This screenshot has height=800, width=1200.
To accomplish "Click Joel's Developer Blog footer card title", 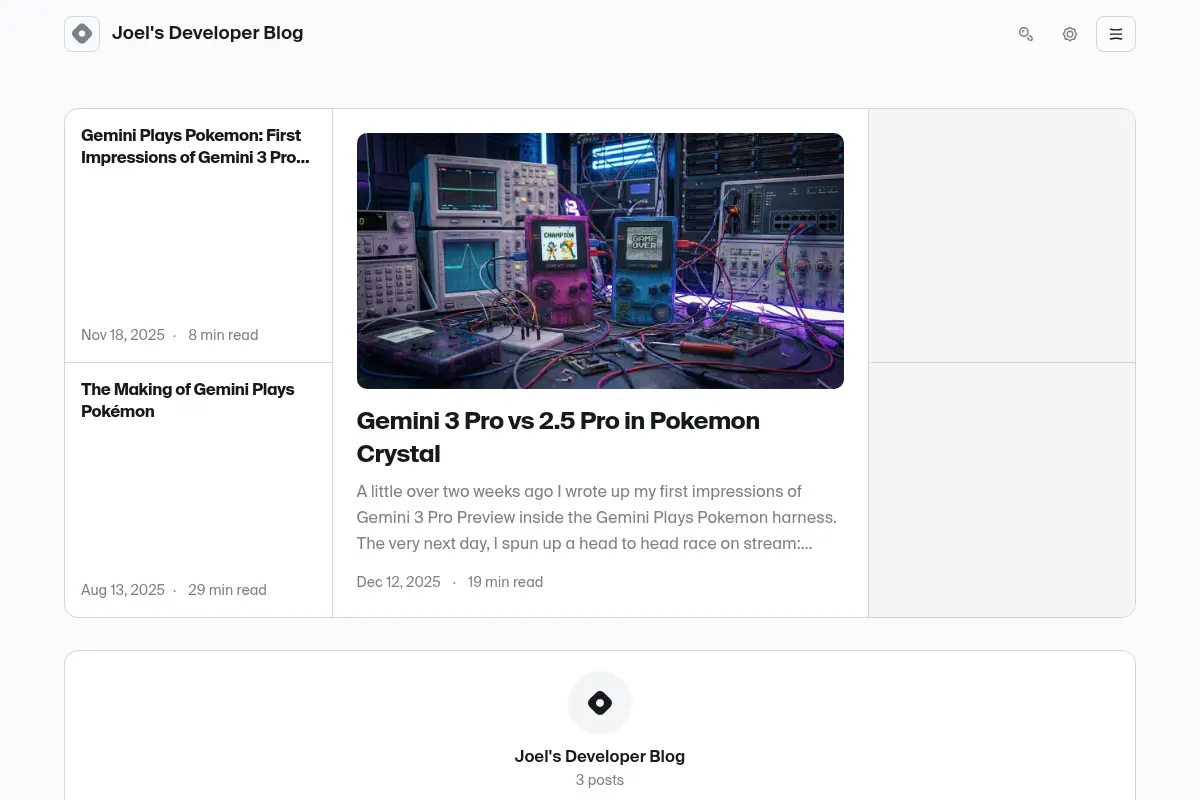I will pos(600,756).
